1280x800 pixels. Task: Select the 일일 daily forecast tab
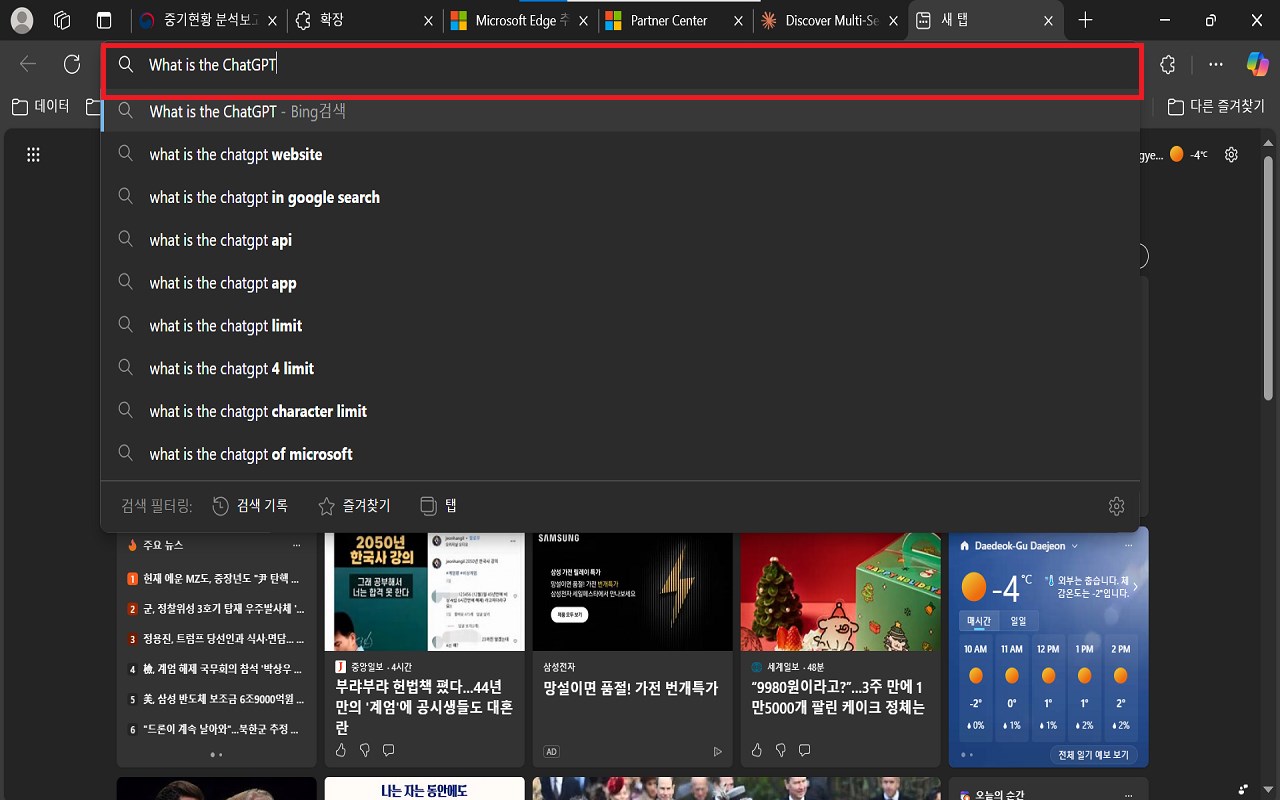click(1018, 621)
